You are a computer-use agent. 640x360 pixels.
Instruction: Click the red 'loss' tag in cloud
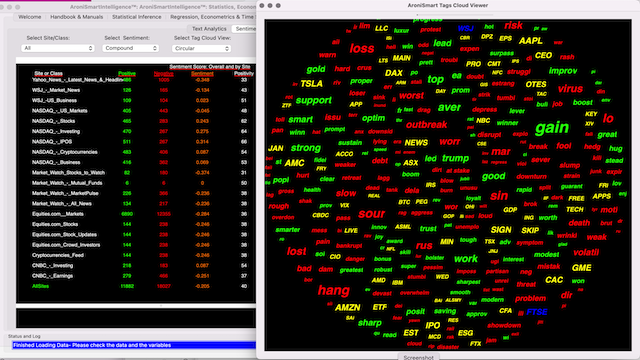(x=362, y=49)
